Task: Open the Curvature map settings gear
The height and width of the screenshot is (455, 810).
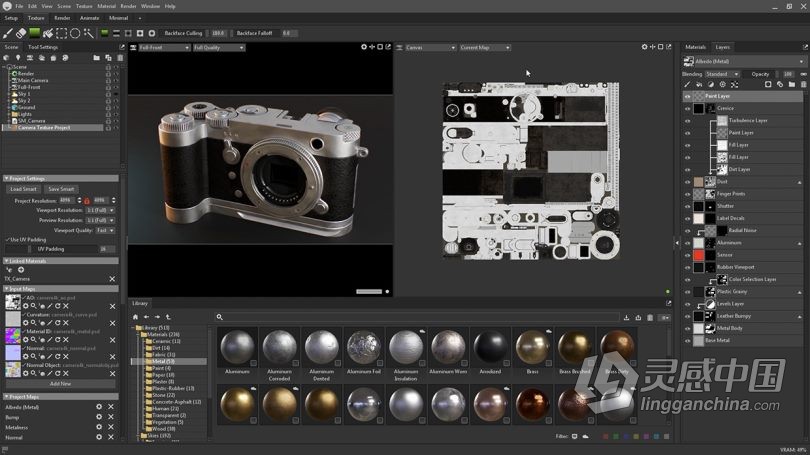Action: [25, 323]
